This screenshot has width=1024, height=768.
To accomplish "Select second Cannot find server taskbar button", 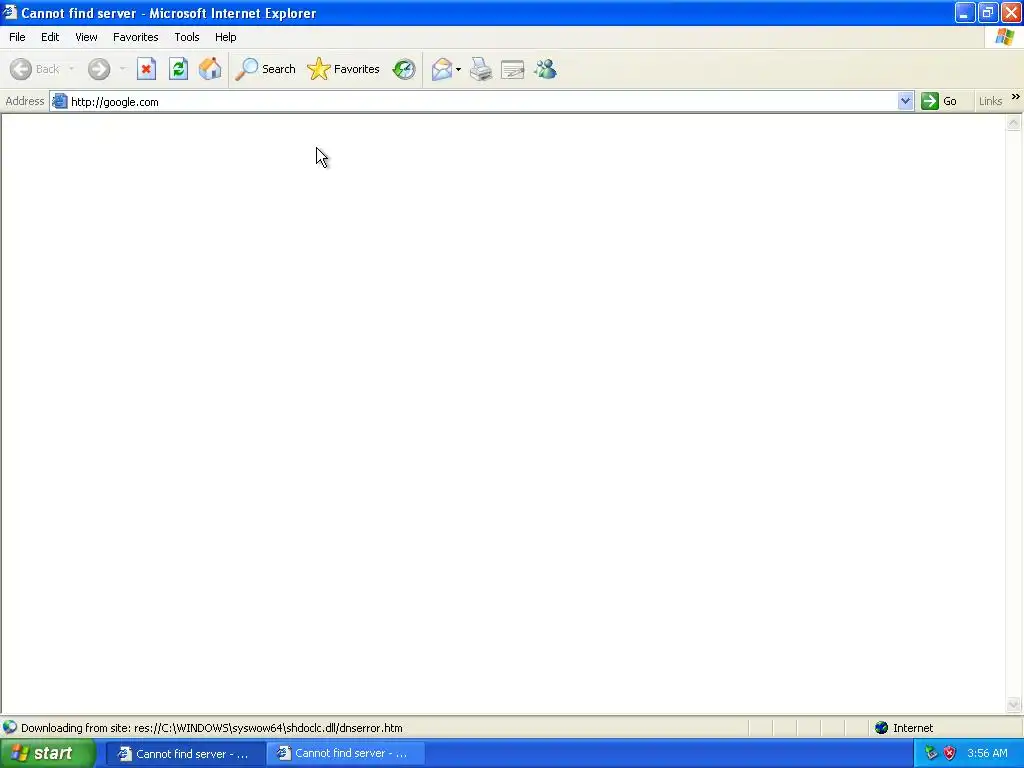I will click(345, 753).
